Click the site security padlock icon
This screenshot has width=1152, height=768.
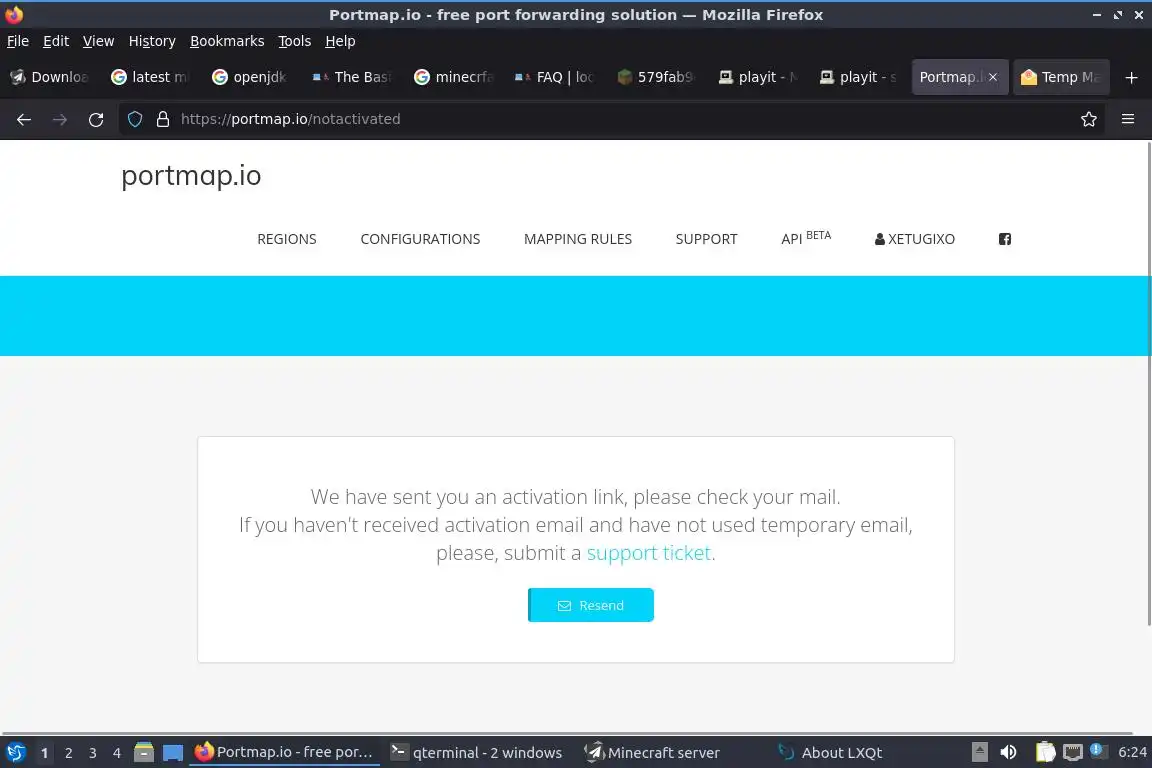tap(162, 119)
